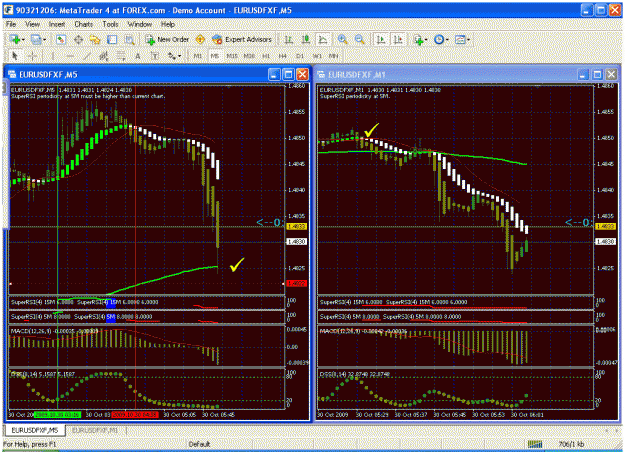Click the 706/1 kb connection status
The image size is (625, 452).
571,444
